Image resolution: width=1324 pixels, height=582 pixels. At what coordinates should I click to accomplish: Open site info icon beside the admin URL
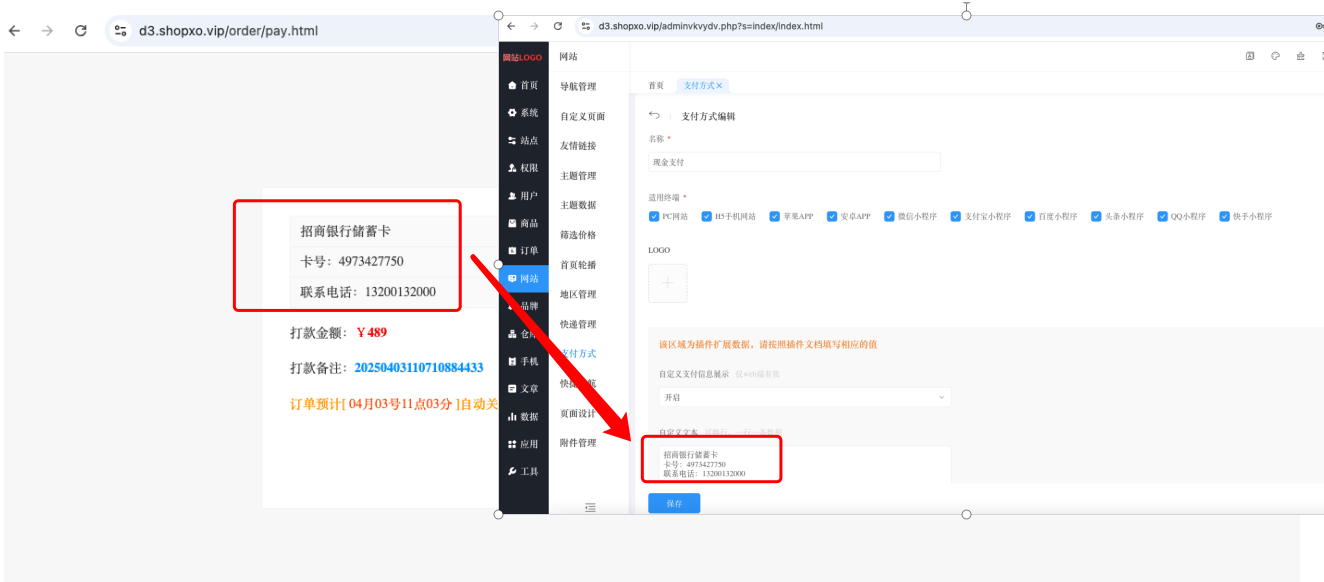587,26
